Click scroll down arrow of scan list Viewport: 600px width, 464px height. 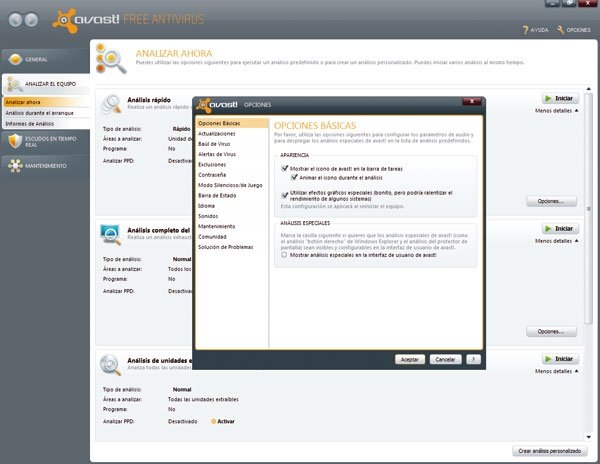click(589, 437)
